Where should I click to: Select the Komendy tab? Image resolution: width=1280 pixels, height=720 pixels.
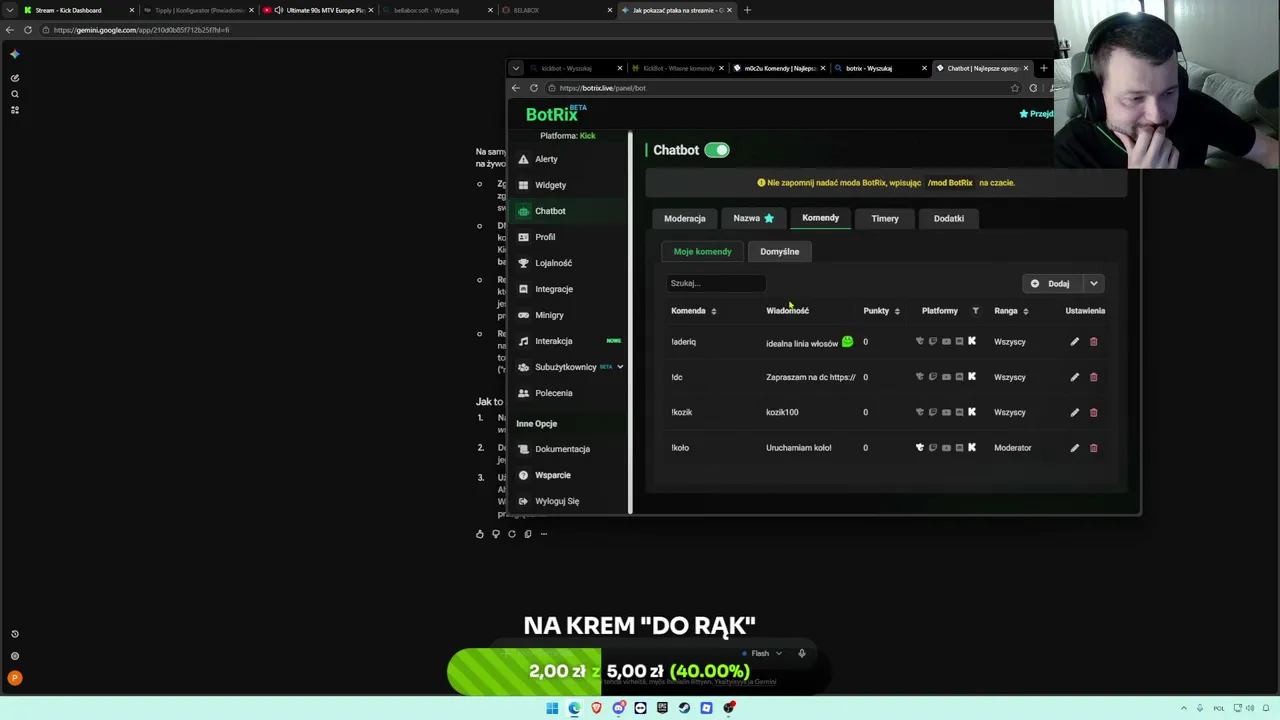click(820, 218)
